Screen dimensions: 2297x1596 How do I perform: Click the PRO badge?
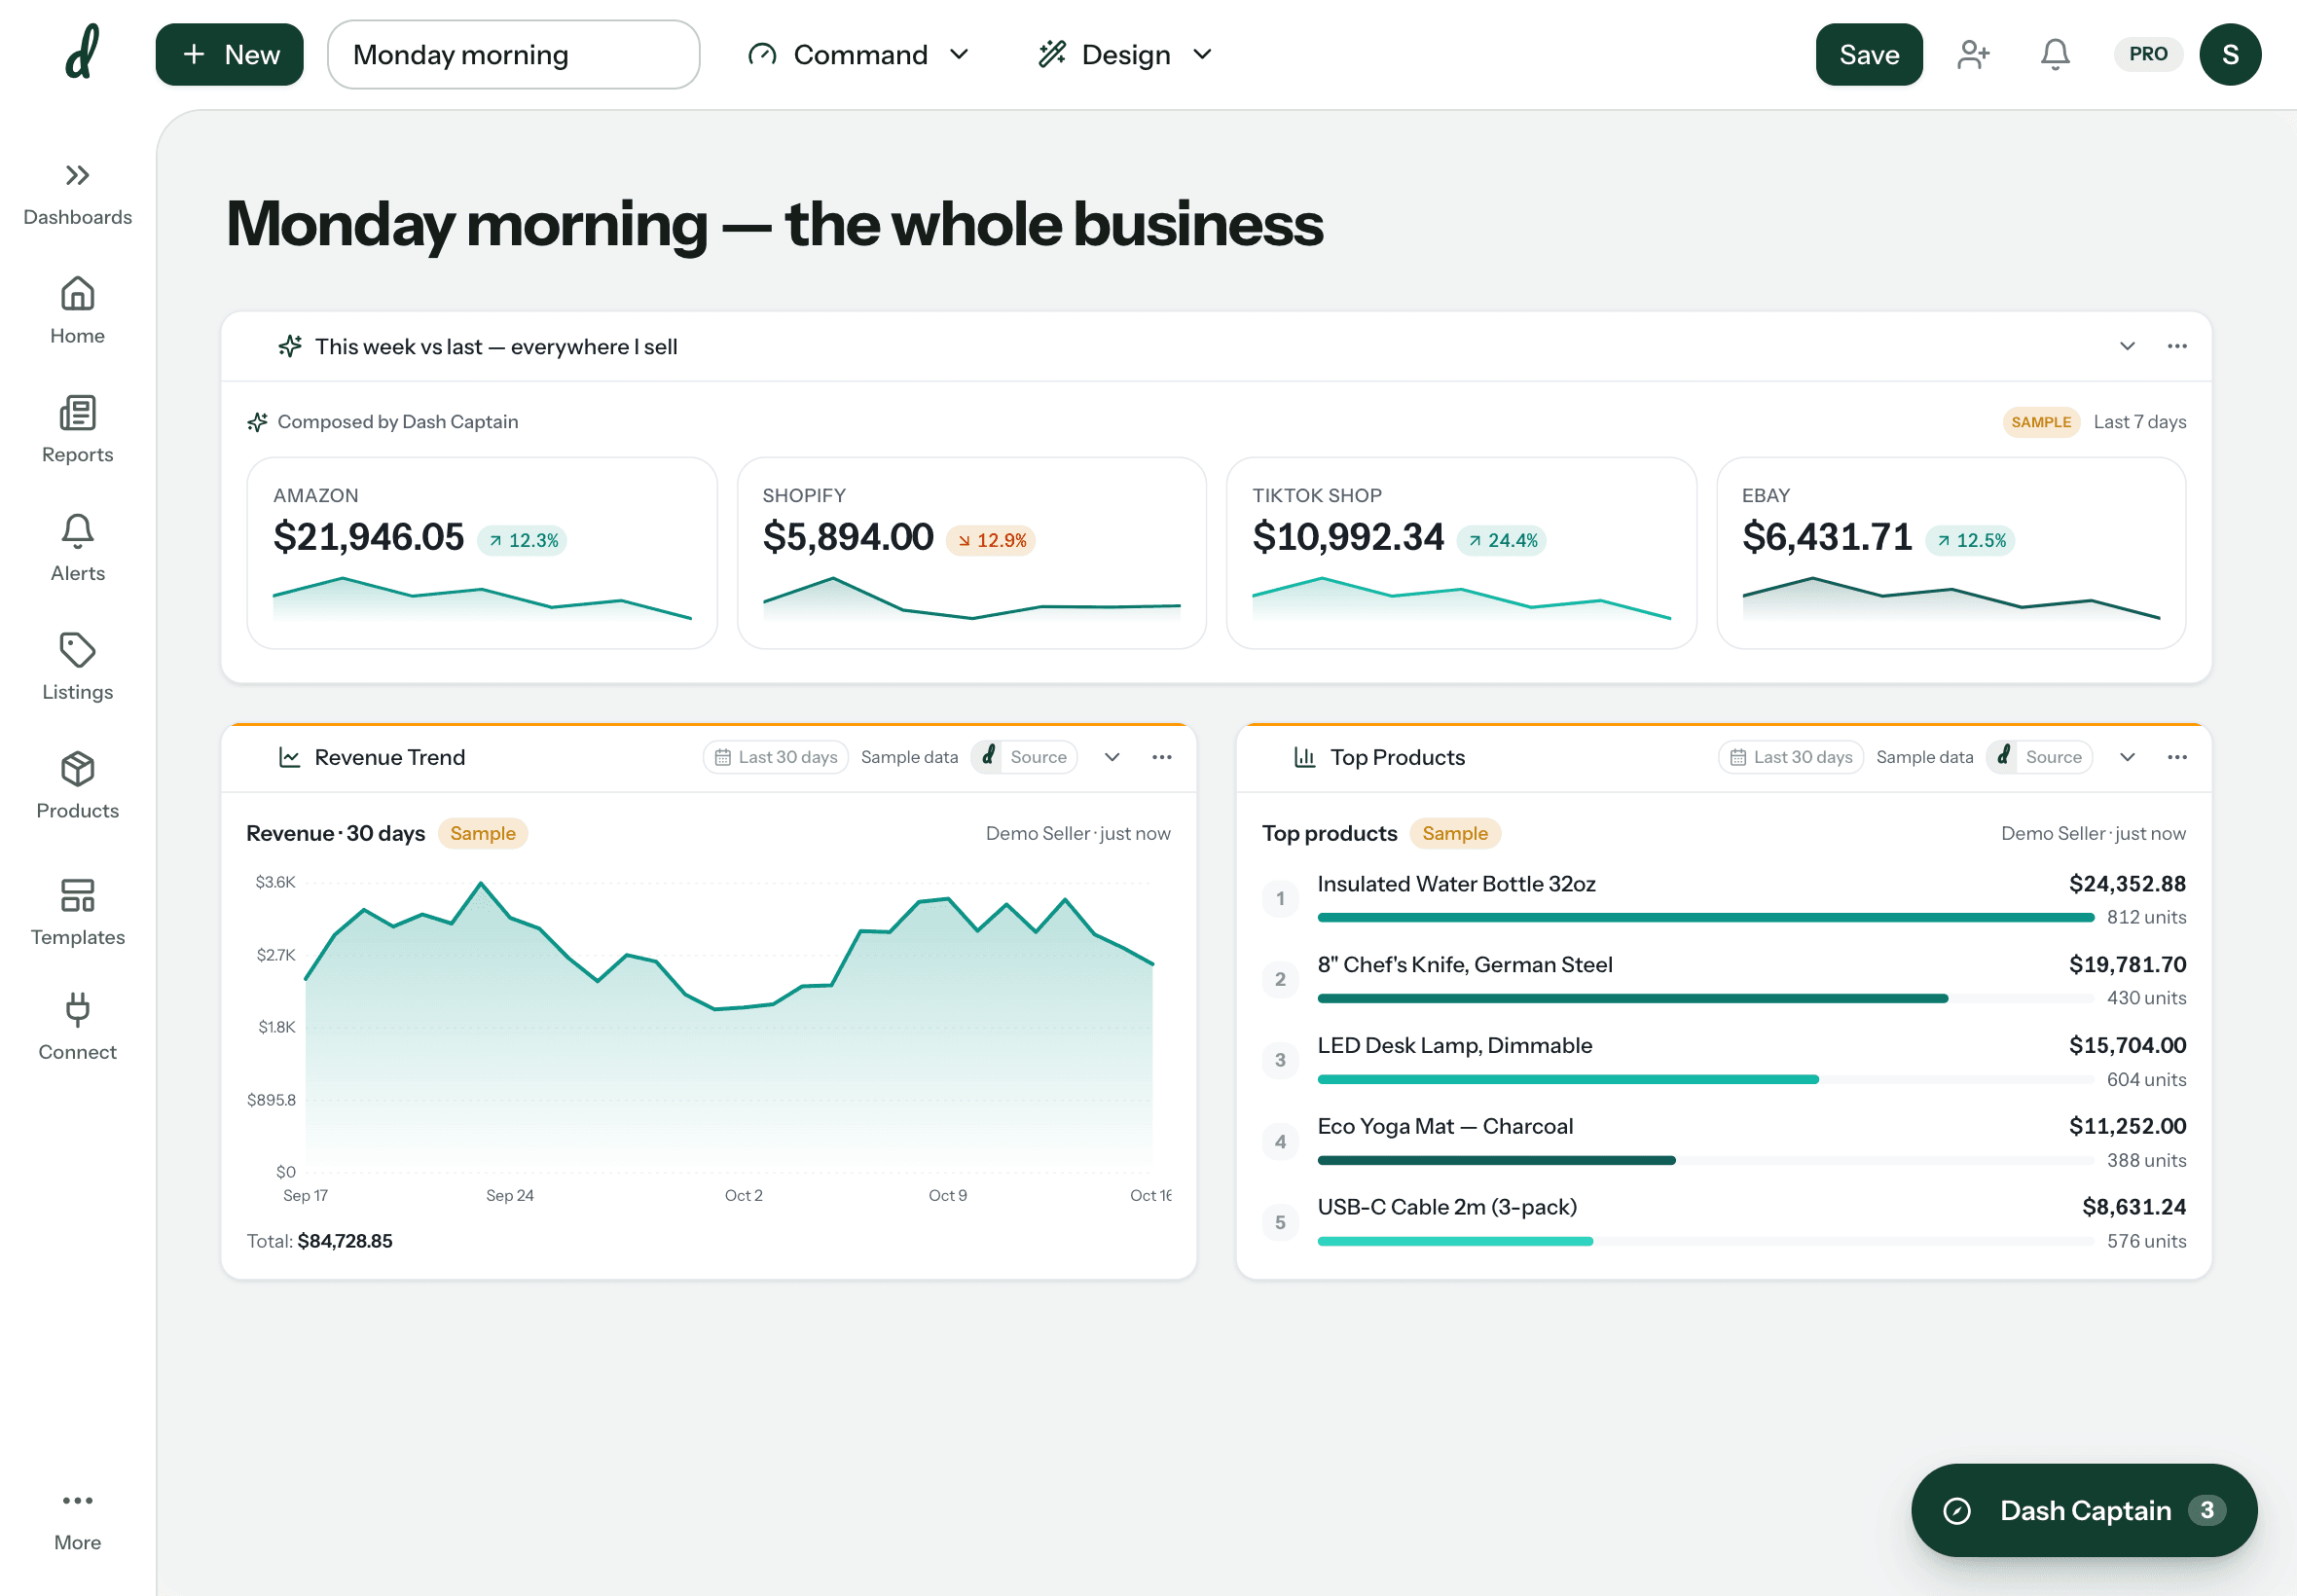2148,54
